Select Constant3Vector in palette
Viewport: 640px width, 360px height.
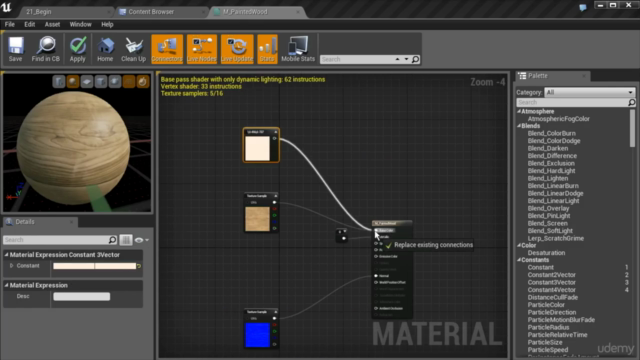(551, 282)
